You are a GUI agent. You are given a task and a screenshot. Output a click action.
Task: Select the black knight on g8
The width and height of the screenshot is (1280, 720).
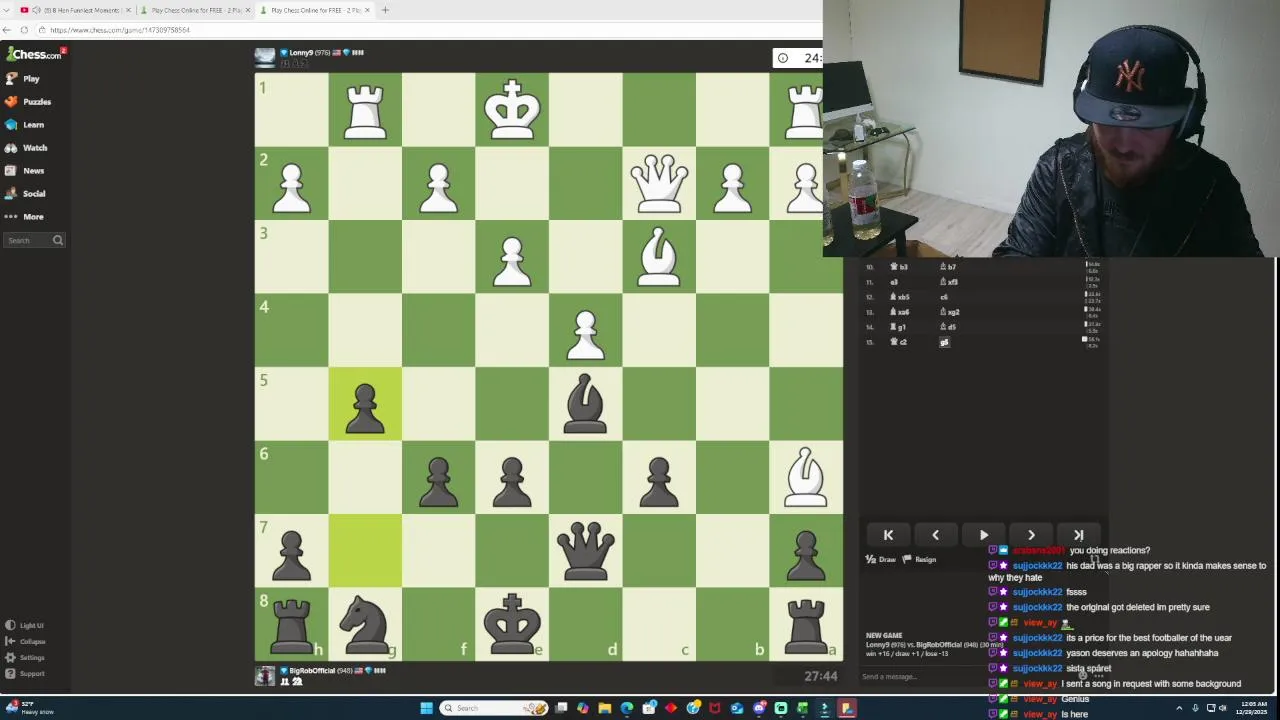pos(365,624)
